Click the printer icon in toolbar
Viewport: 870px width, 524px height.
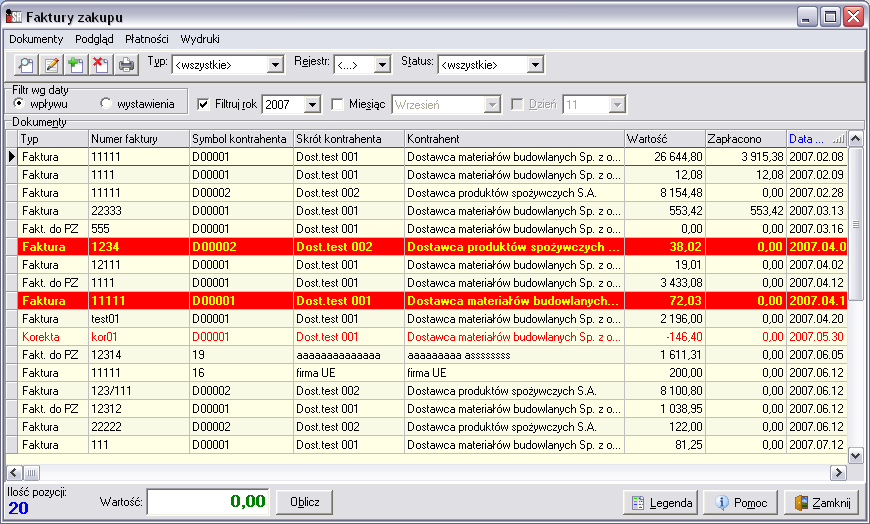click(127, 65)
